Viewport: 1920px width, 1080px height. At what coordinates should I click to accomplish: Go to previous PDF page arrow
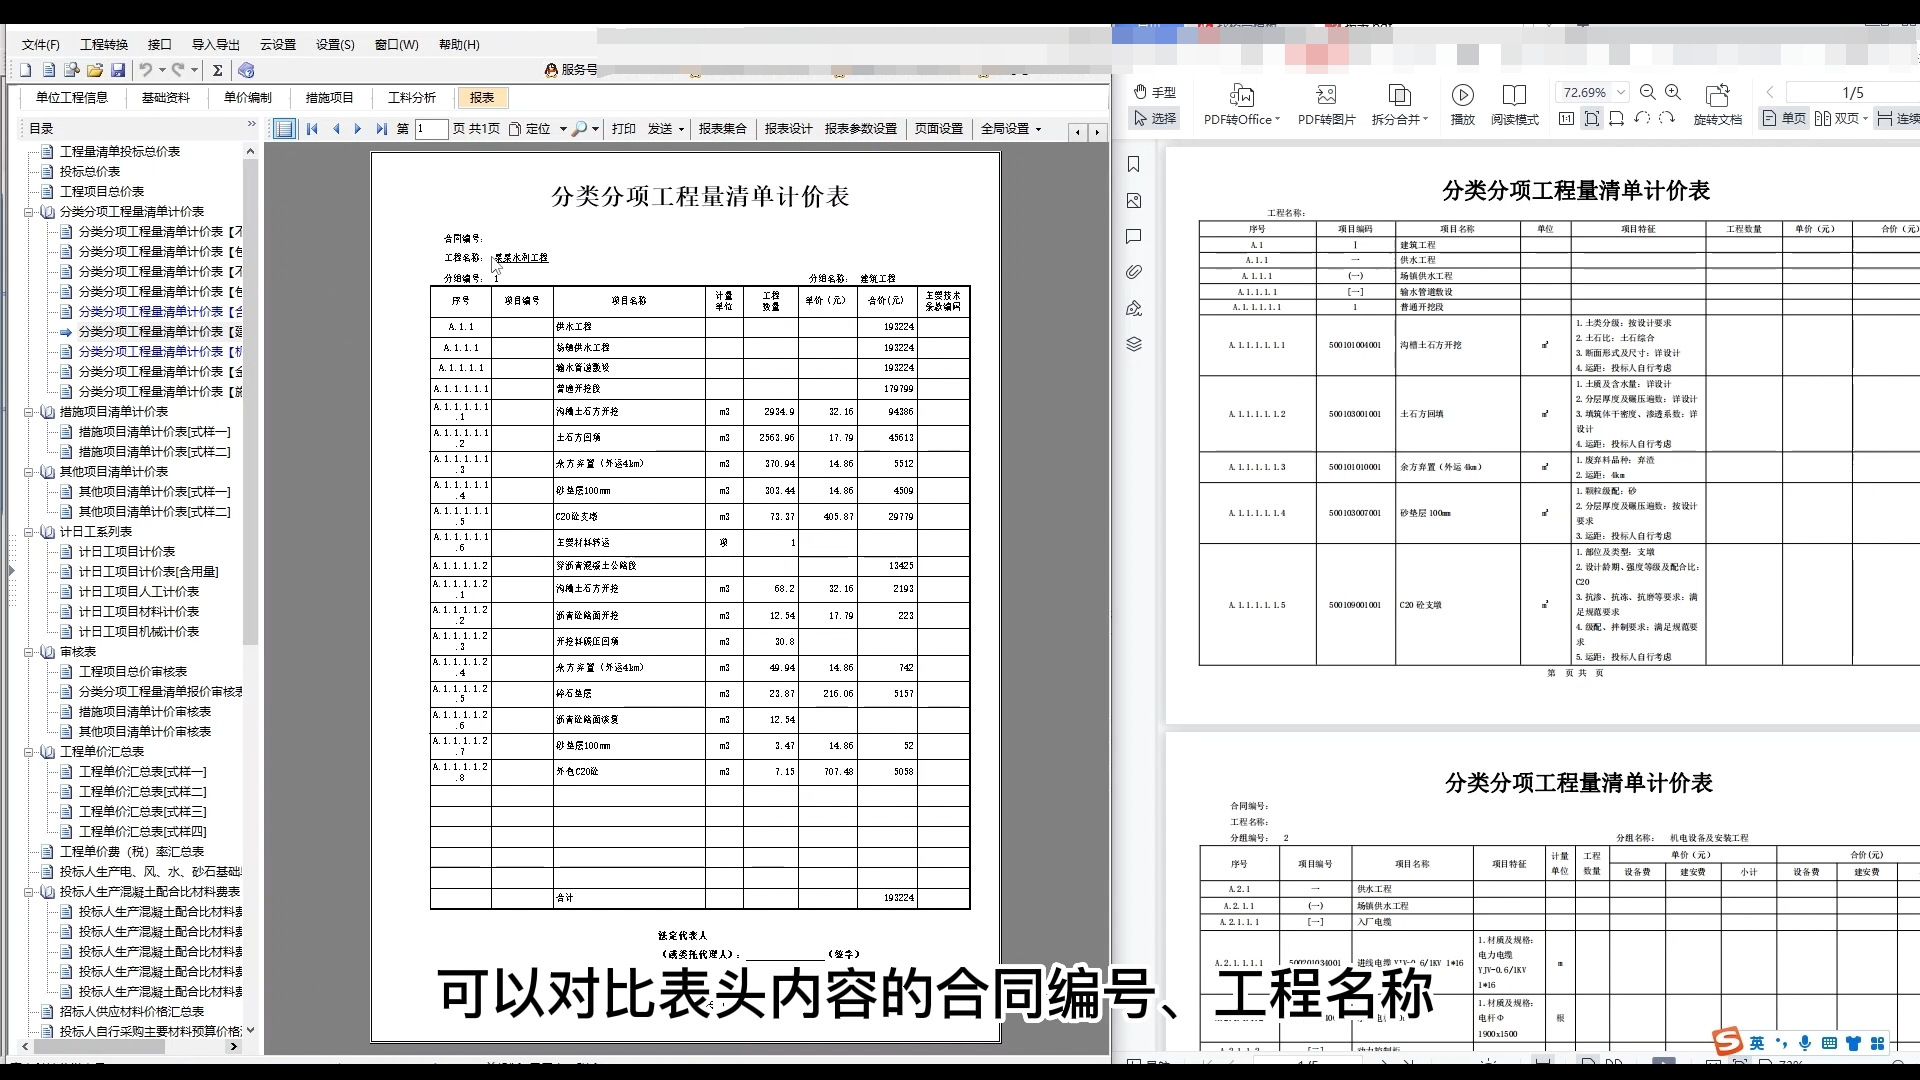click(1769, 92)
